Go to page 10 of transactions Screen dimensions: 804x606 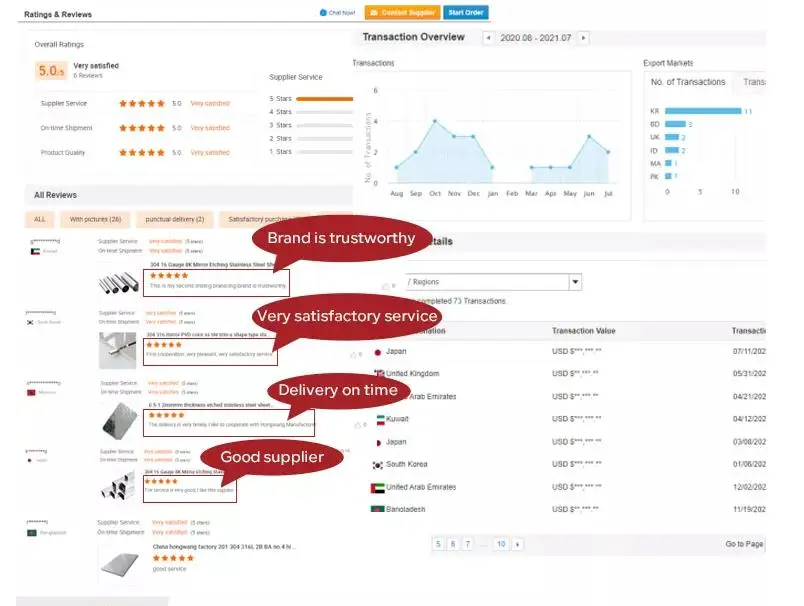(501, 544)
